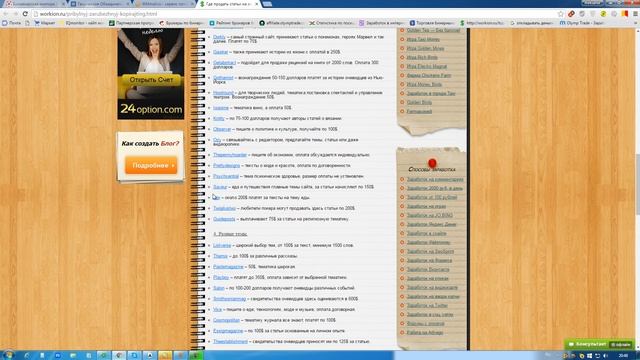Click the 24option.com ad banner logo

(x=151, y=109)
